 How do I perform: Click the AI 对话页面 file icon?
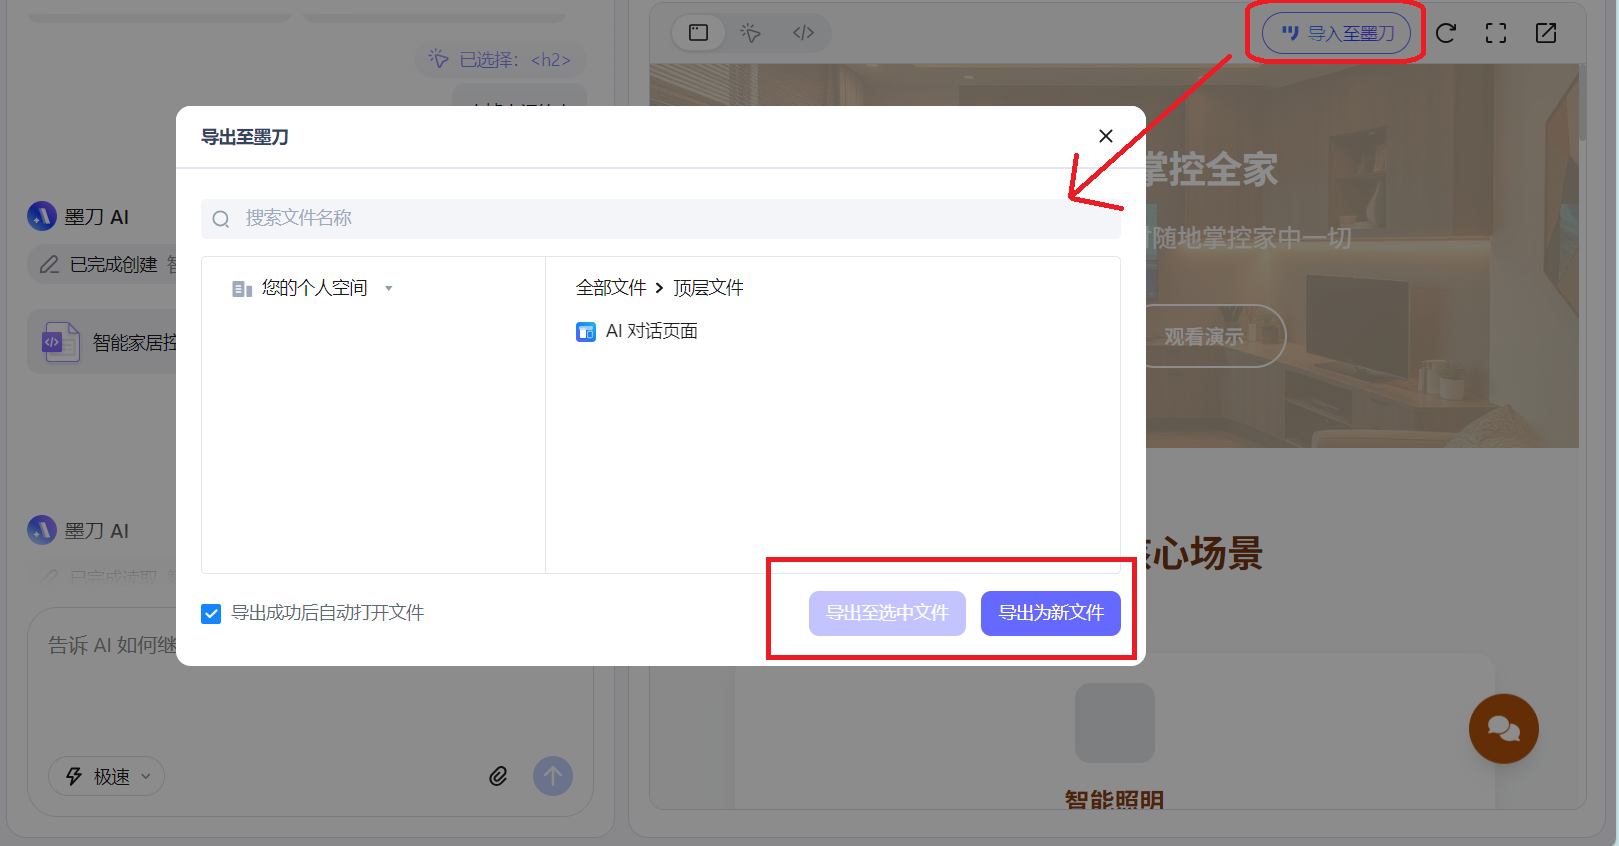(586, 332)
